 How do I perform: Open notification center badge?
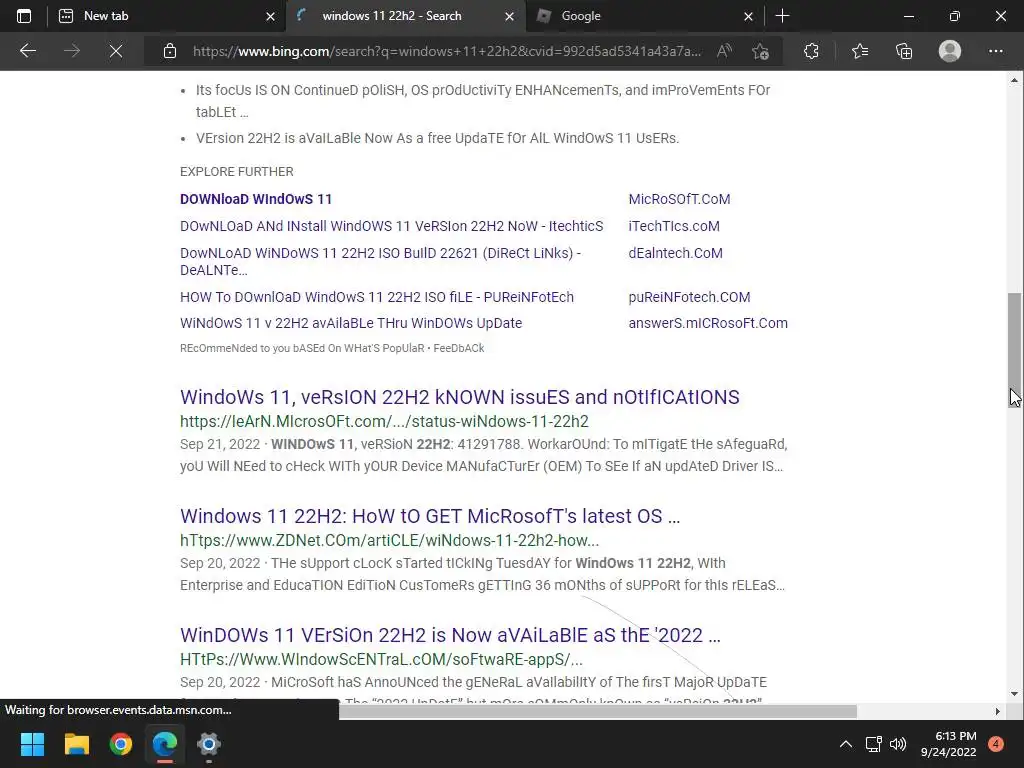996,744
